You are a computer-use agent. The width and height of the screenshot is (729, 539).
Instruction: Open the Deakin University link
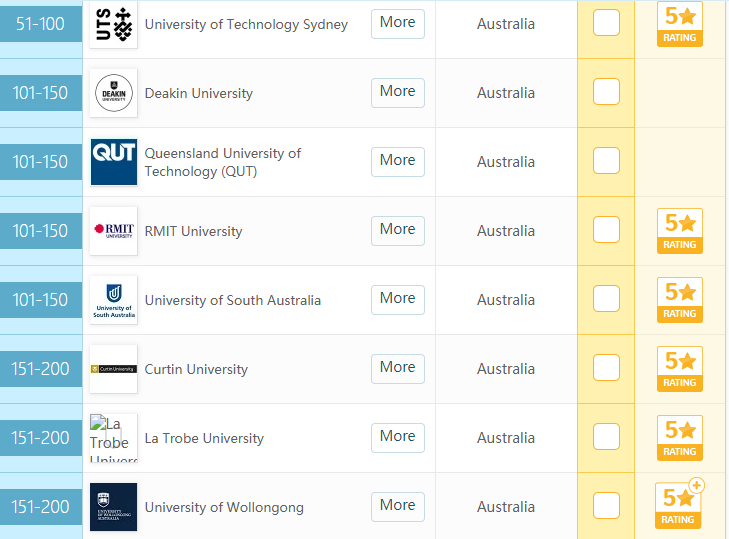point(198,93)
